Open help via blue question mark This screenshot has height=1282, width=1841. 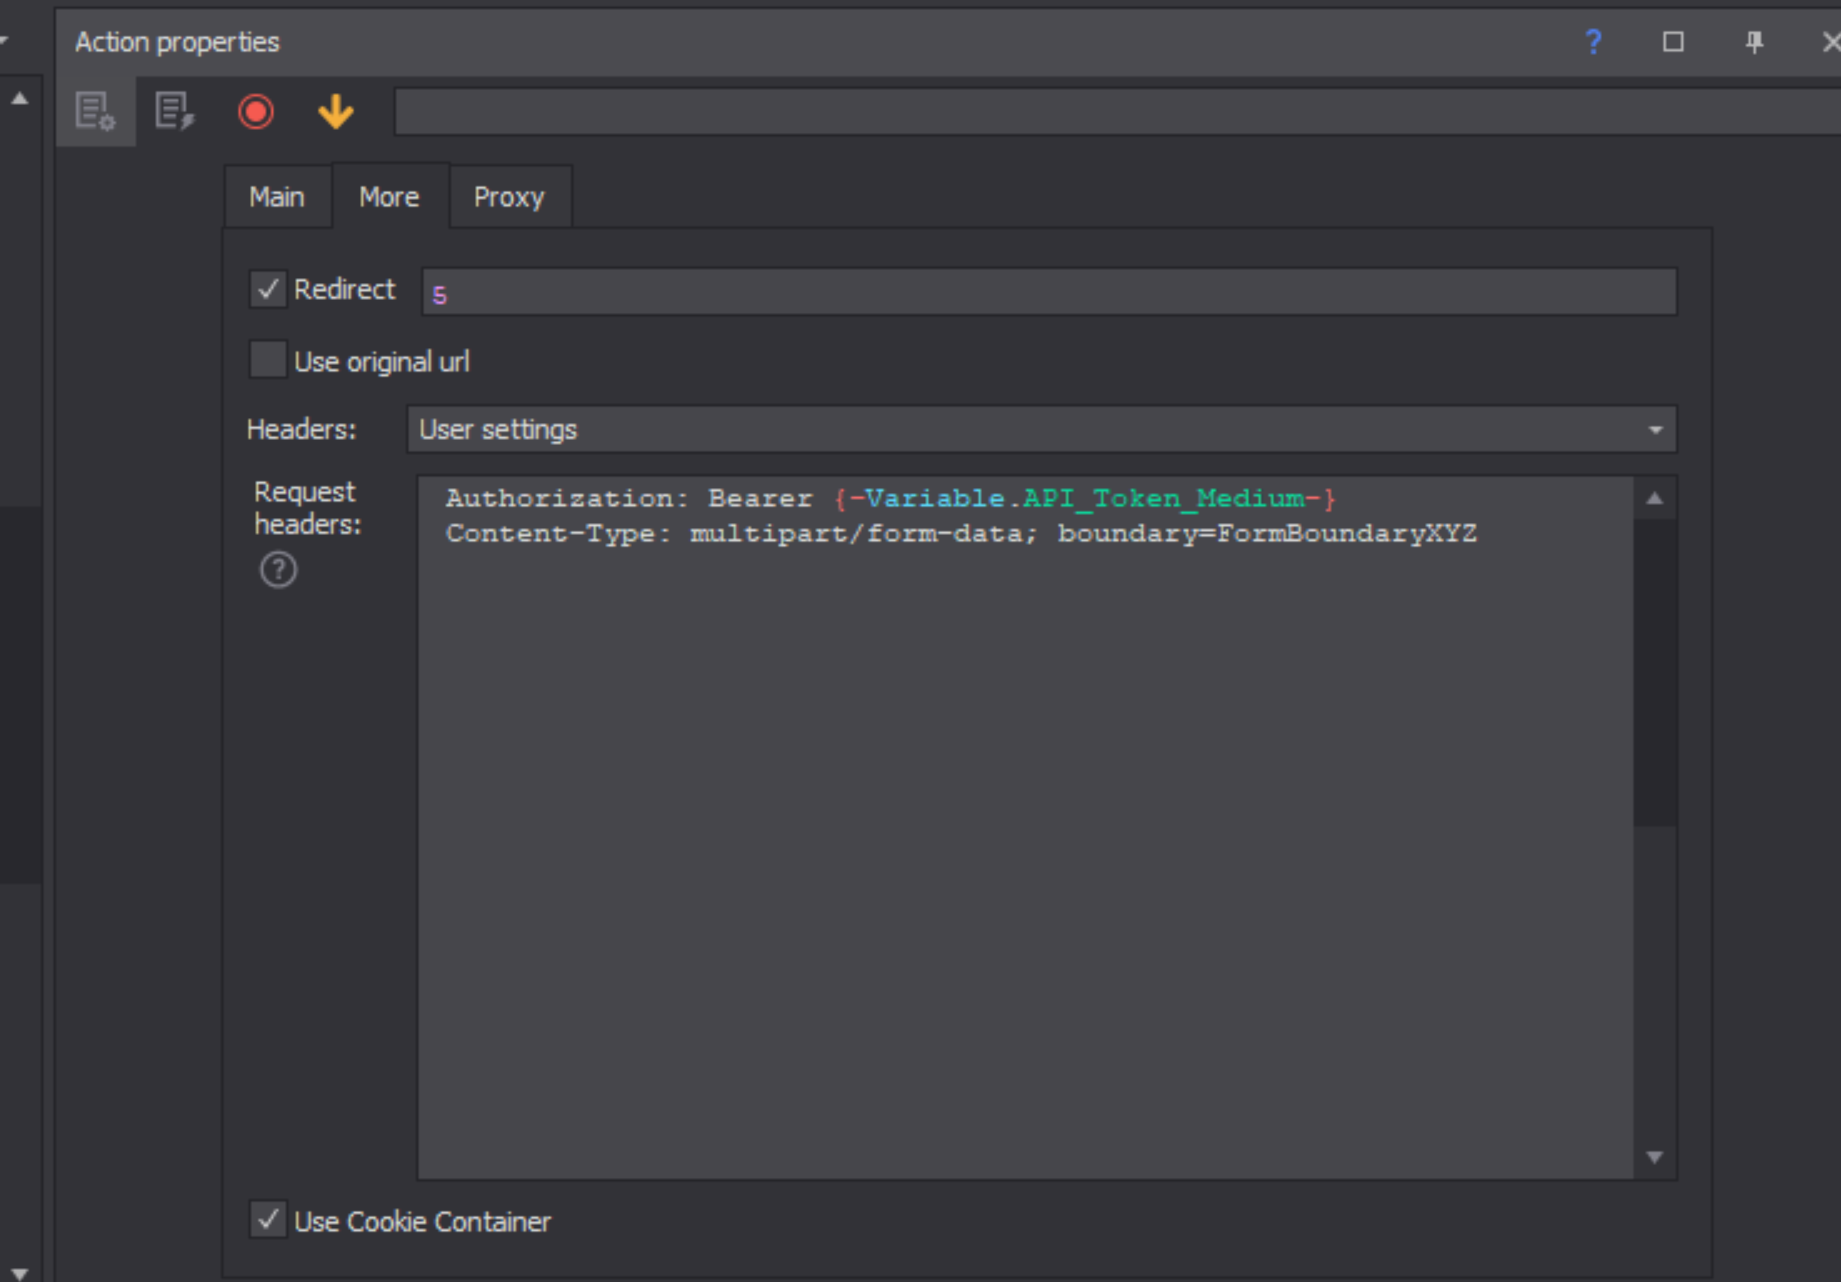[x=1593, y=42]
